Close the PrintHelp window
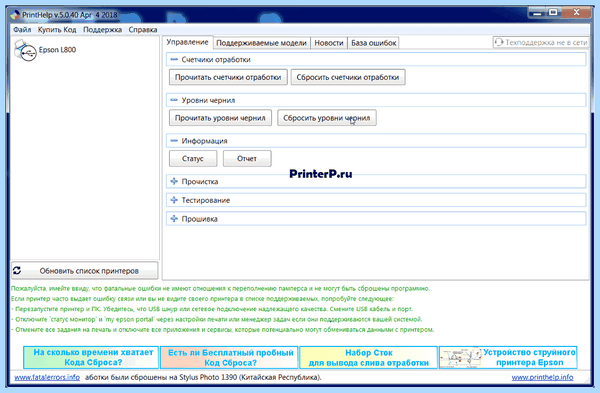The height and width of the screenshot is (393, 600). pos(577,13)
